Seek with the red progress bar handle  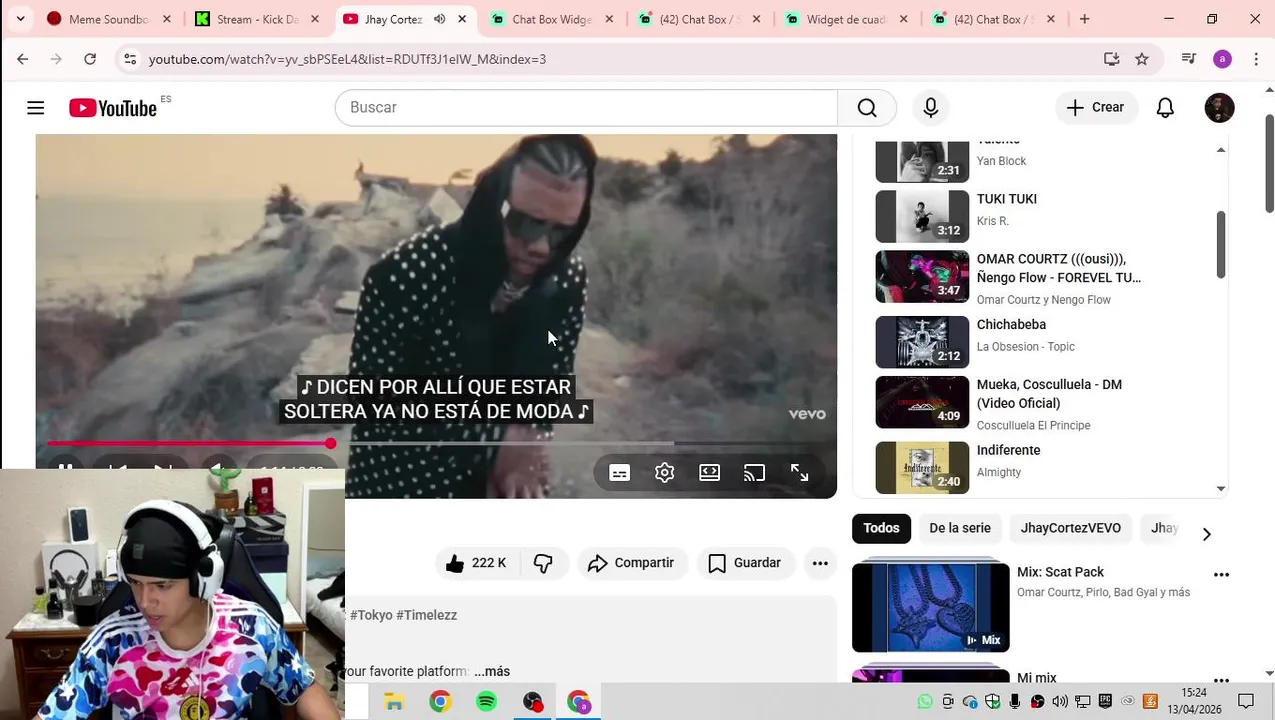(x=330, y=443)
